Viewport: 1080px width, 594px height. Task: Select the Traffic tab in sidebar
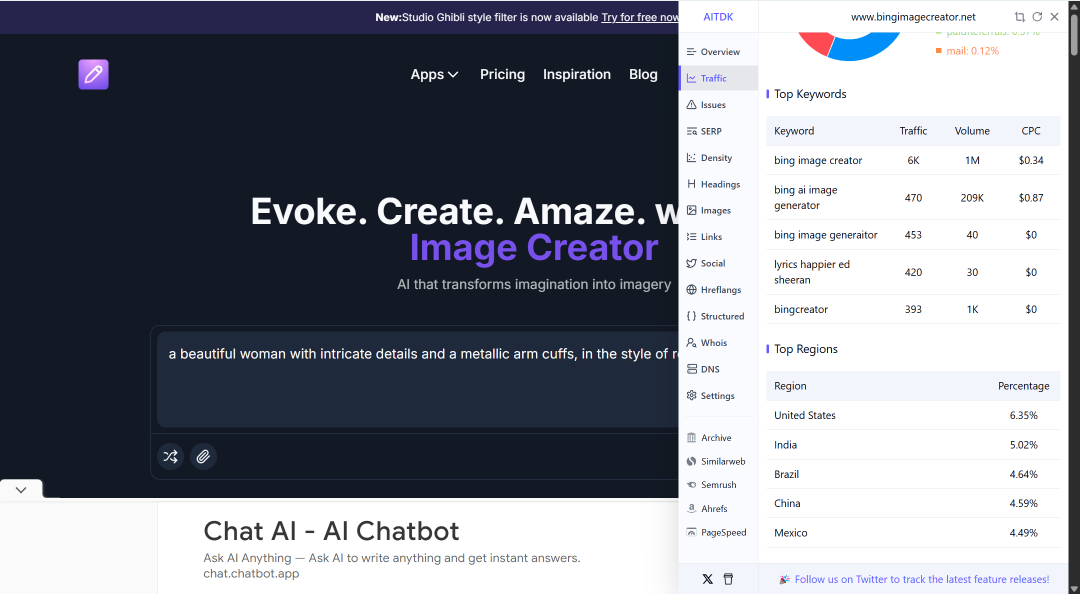coord(718,79)
